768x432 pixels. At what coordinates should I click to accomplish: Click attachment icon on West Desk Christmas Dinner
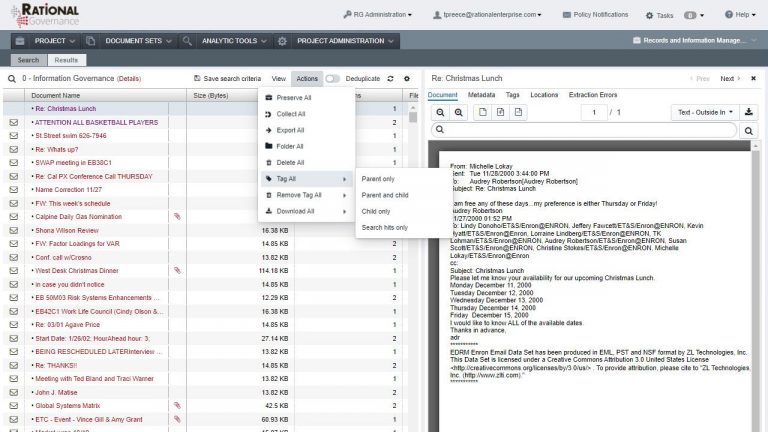177,270
